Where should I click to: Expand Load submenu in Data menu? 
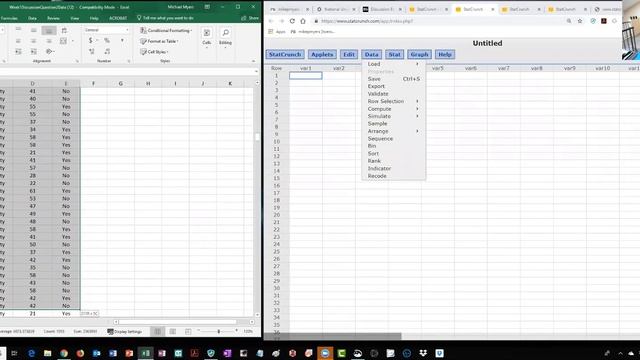[393, 64]
